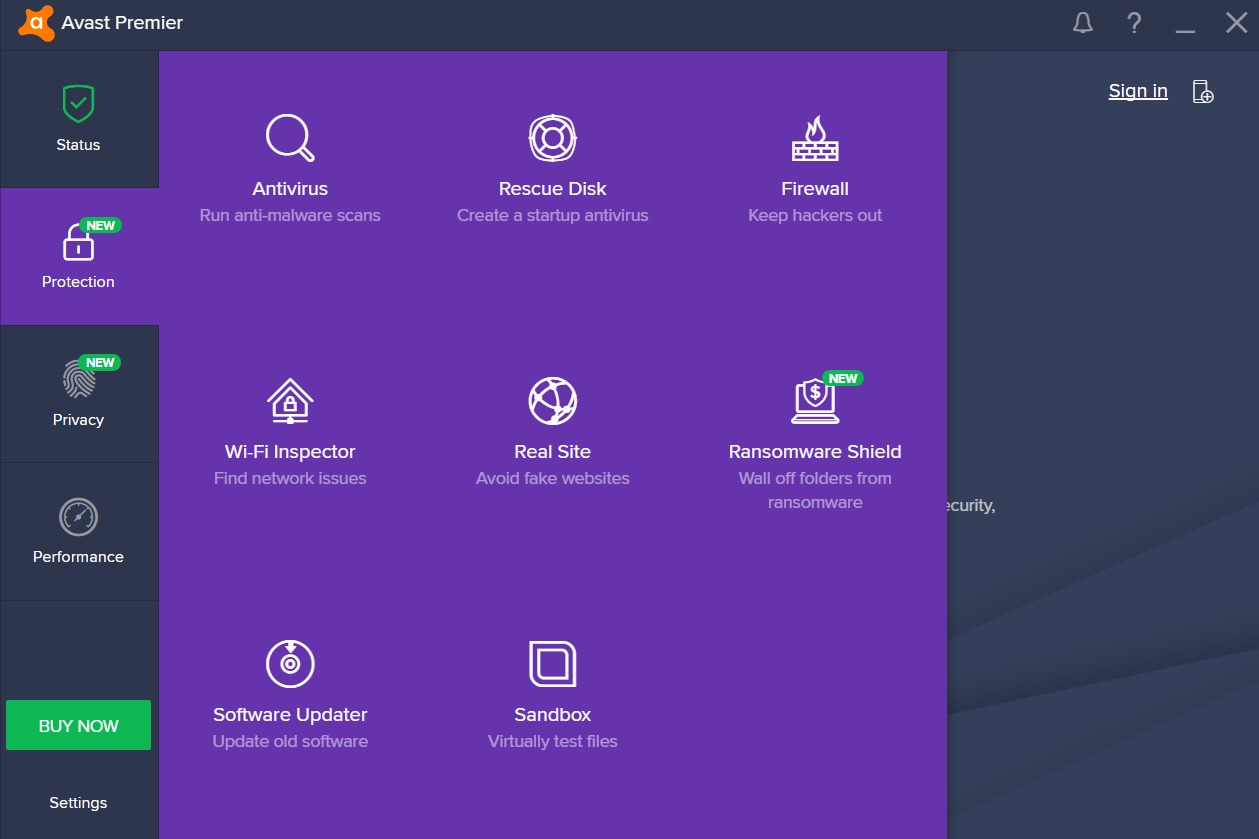The height and width of the screenshot is (839, 1259).
Task: Click the green BUY NOW button
Action: tap(78, 725)
